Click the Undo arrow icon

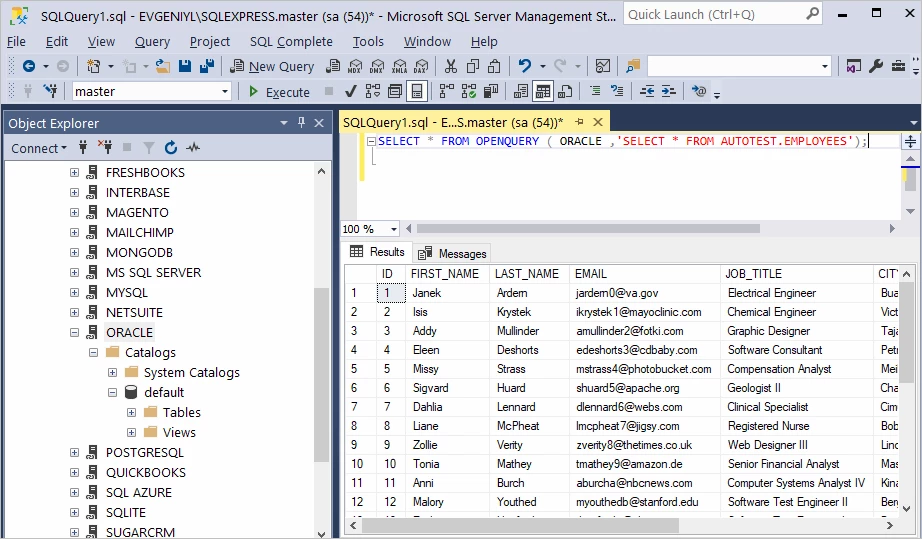(525, 66)
